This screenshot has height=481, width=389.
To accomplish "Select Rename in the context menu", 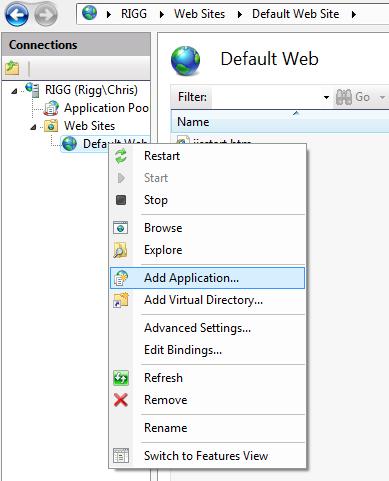I will (207, 428).
